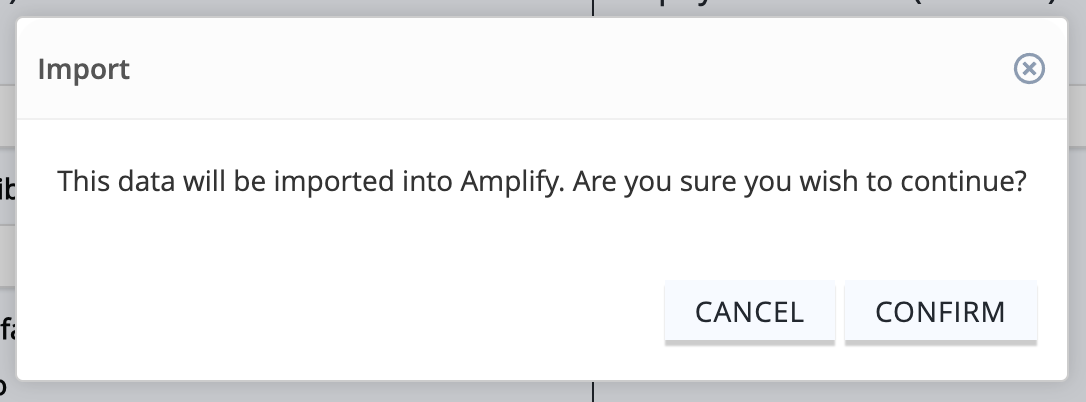Image resolution: width=1086 pixels, height=402 pixels.
Task: Select the import confirmation message text
Action: pyautogui.click(x=542, y=182)
